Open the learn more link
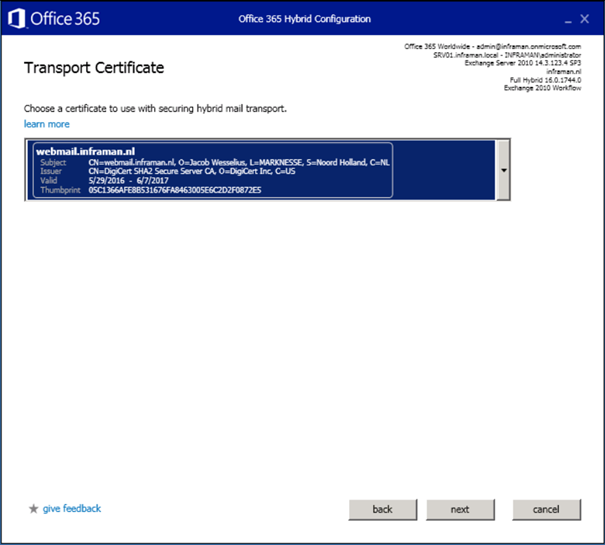The height and width of the screenshot is (545, 605). [47, 124]
